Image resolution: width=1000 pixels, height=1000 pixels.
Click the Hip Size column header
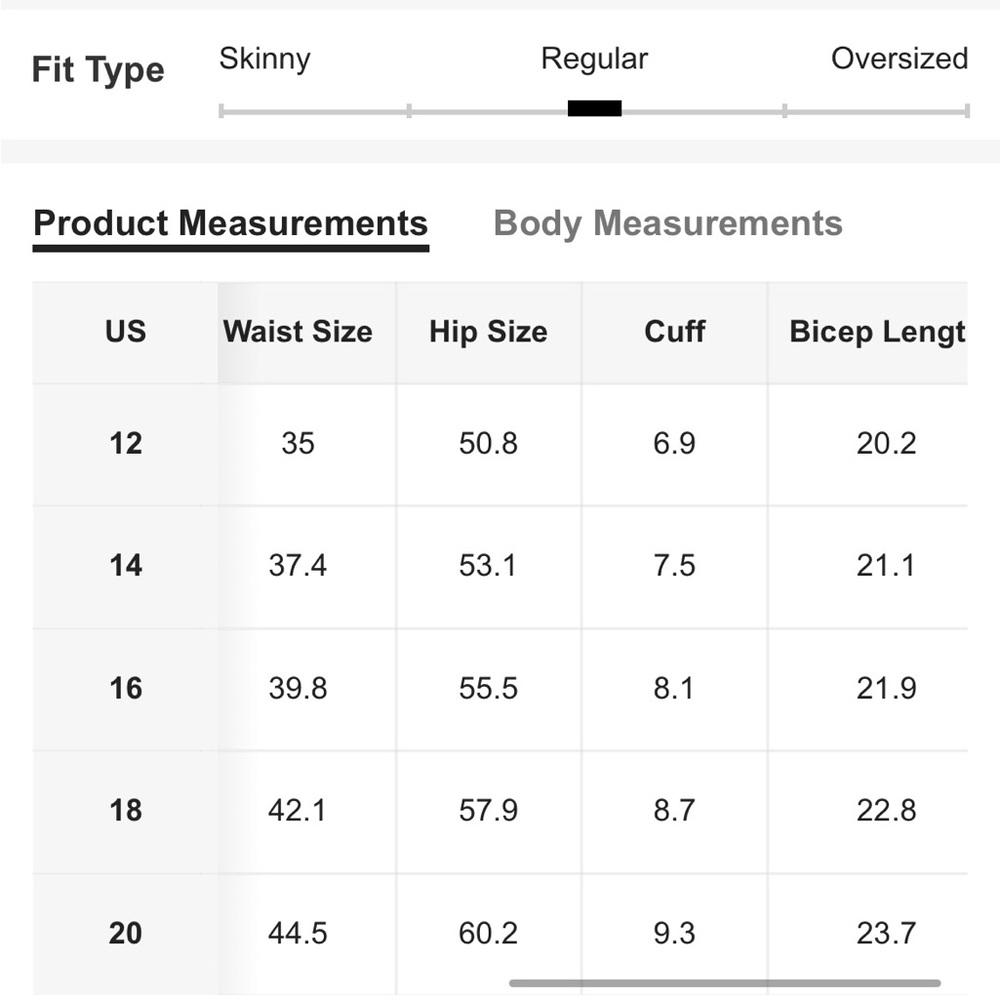click(x=489, y=332)
